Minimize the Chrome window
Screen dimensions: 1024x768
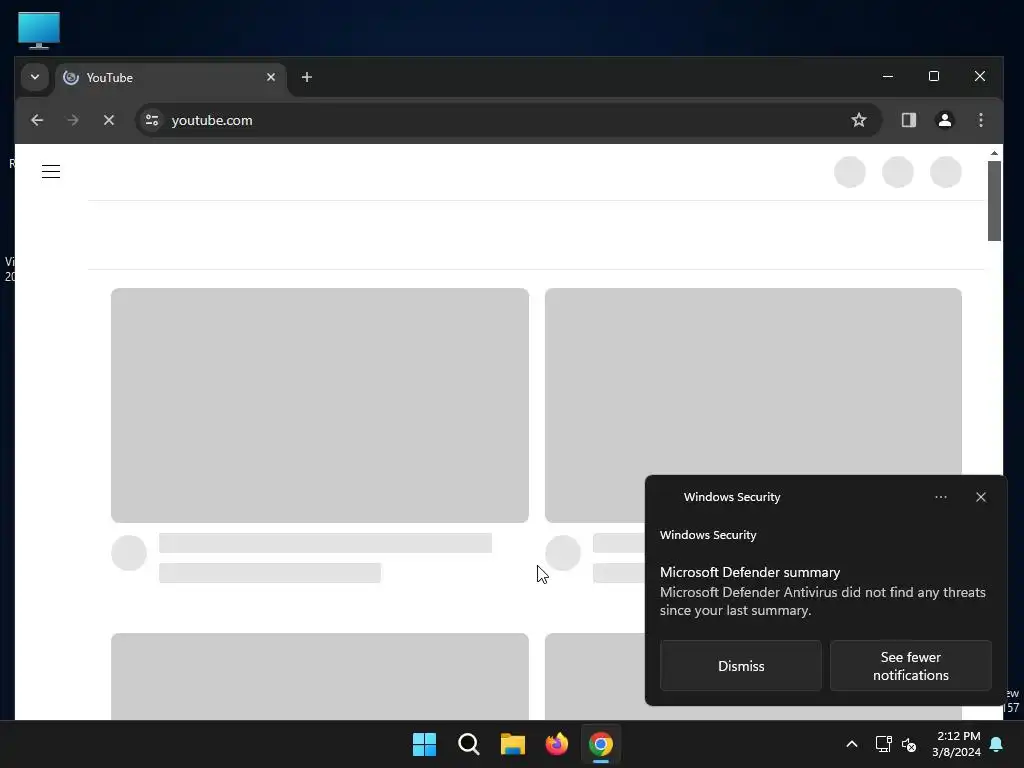pos(888,76)
